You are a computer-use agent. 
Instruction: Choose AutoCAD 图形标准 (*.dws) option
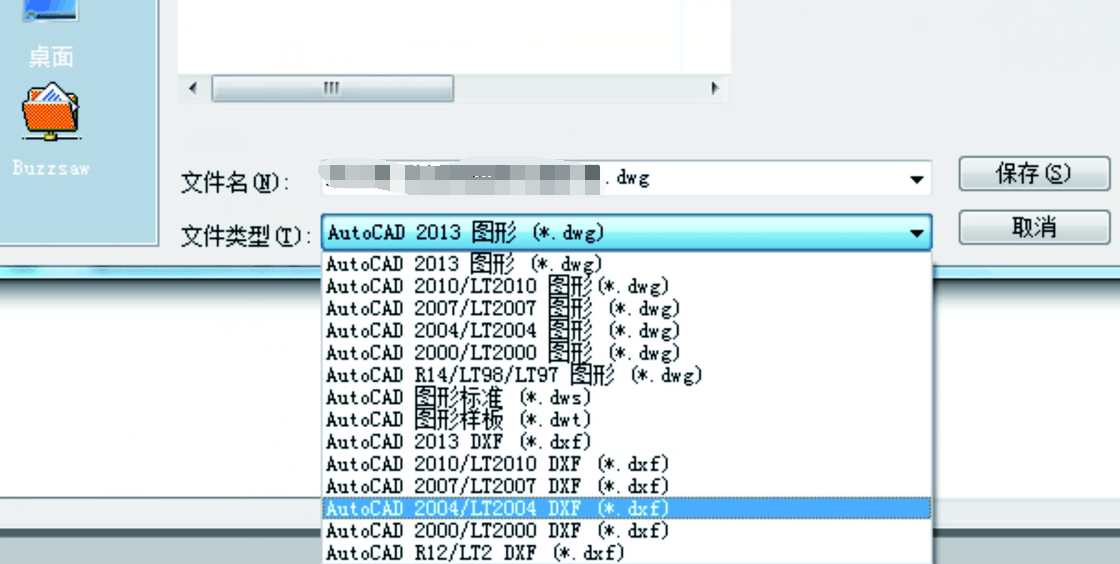pos(627,397)
